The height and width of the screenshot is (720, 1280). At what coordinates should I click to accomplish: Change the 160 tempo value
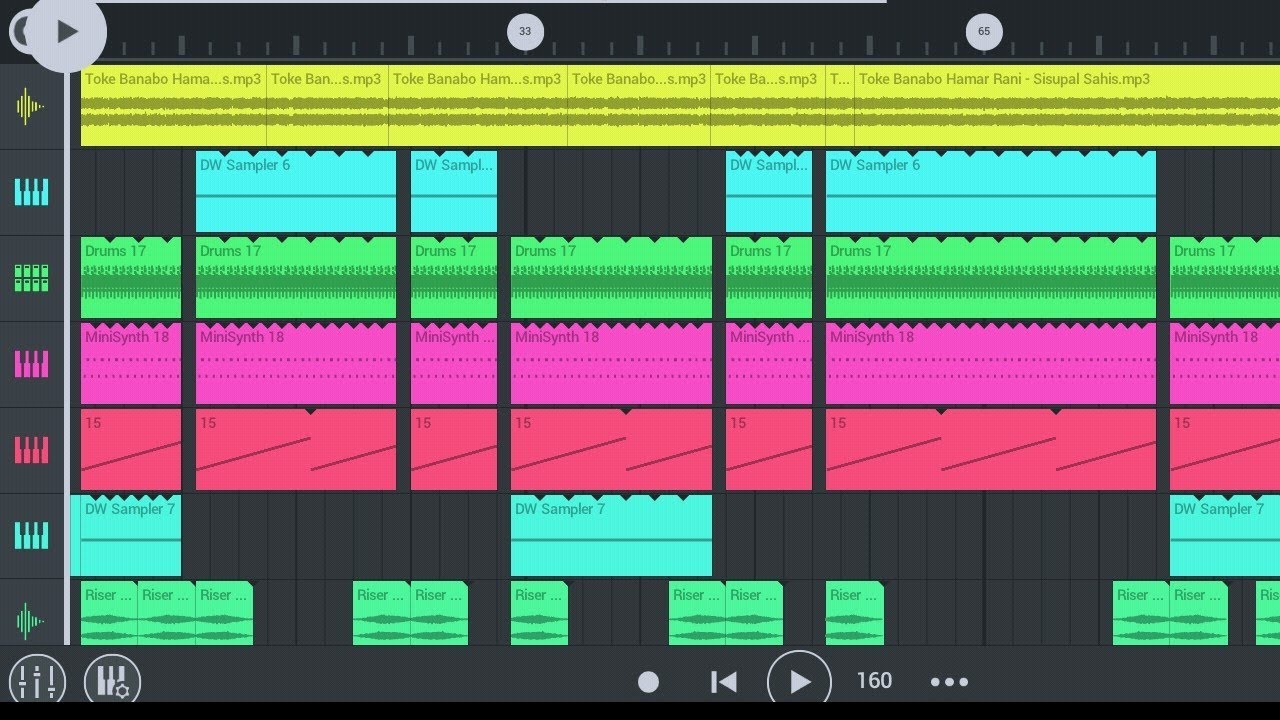[874, 681]
